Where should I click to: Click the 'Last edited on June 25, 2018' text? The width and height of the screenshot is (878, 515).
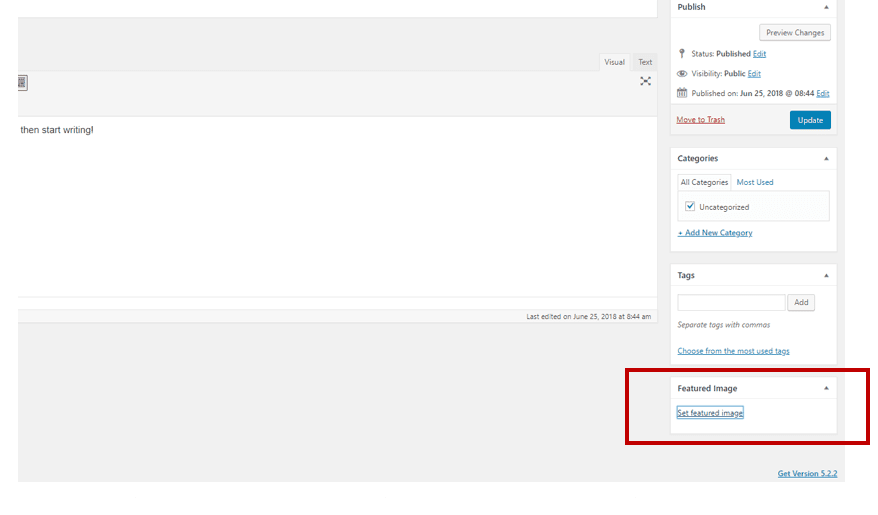coord(589,316)
